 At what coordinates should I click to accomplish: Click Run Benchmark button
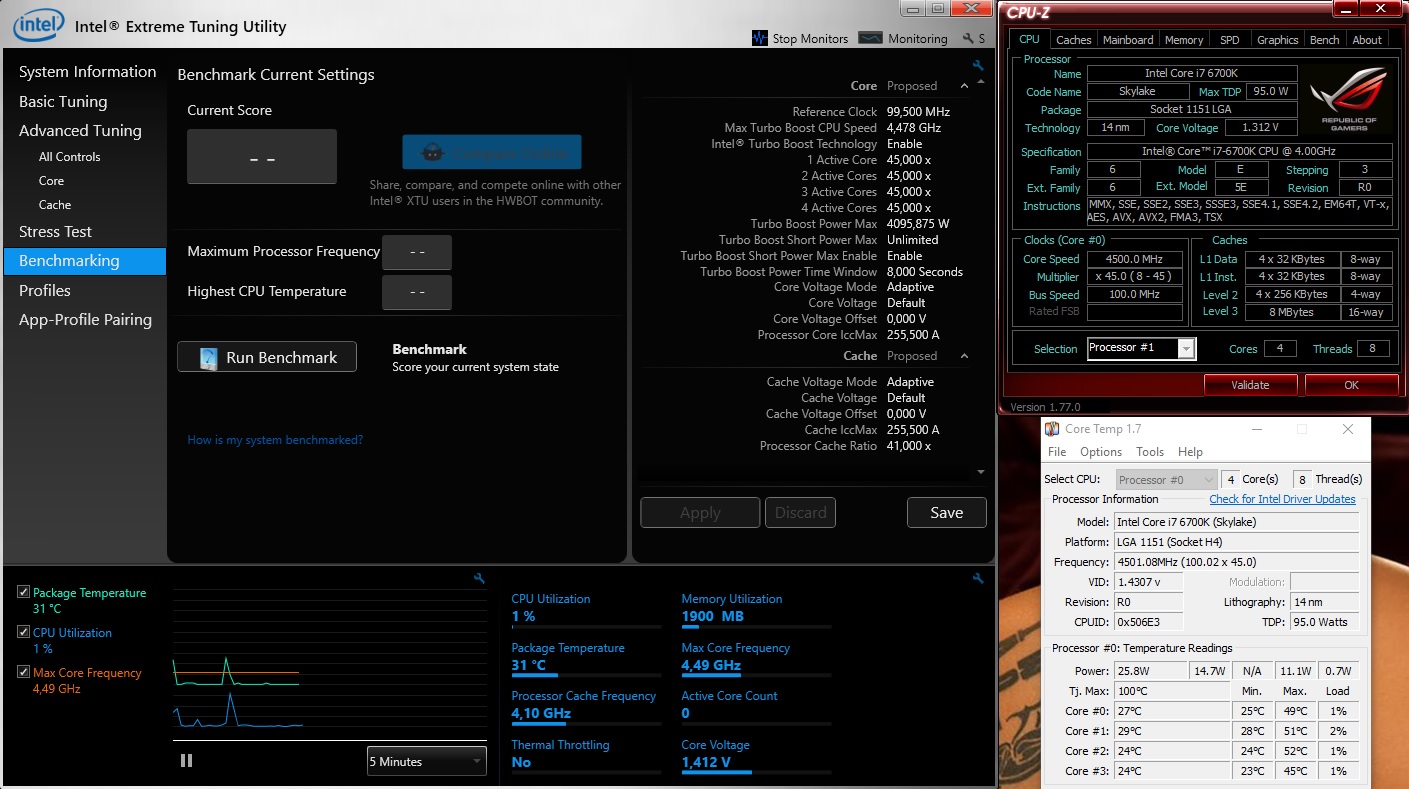tap(267, 357)
